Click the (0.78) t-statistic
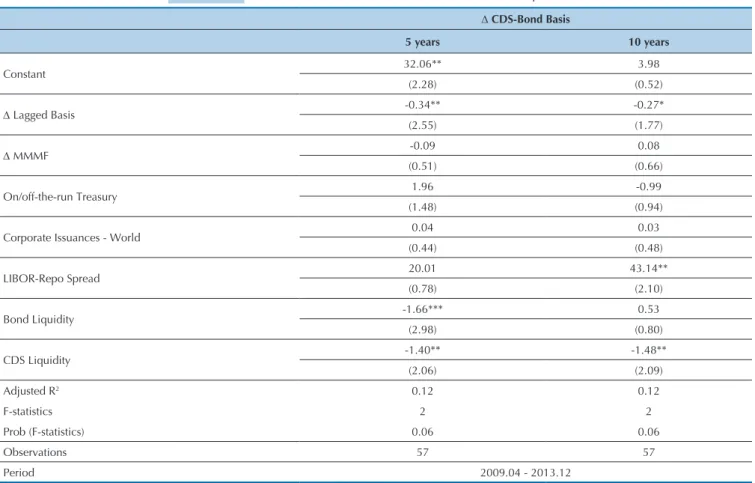Screen dimensions: 755x483 [x=422, y=289]
